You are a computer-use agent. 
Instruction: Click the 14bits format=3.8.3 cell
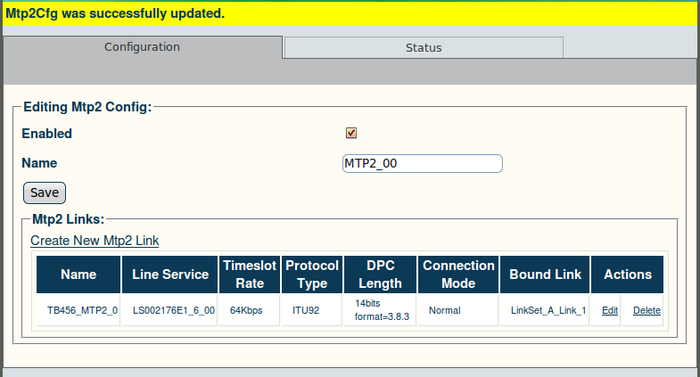pyautogui.click(x=380, y=310)
